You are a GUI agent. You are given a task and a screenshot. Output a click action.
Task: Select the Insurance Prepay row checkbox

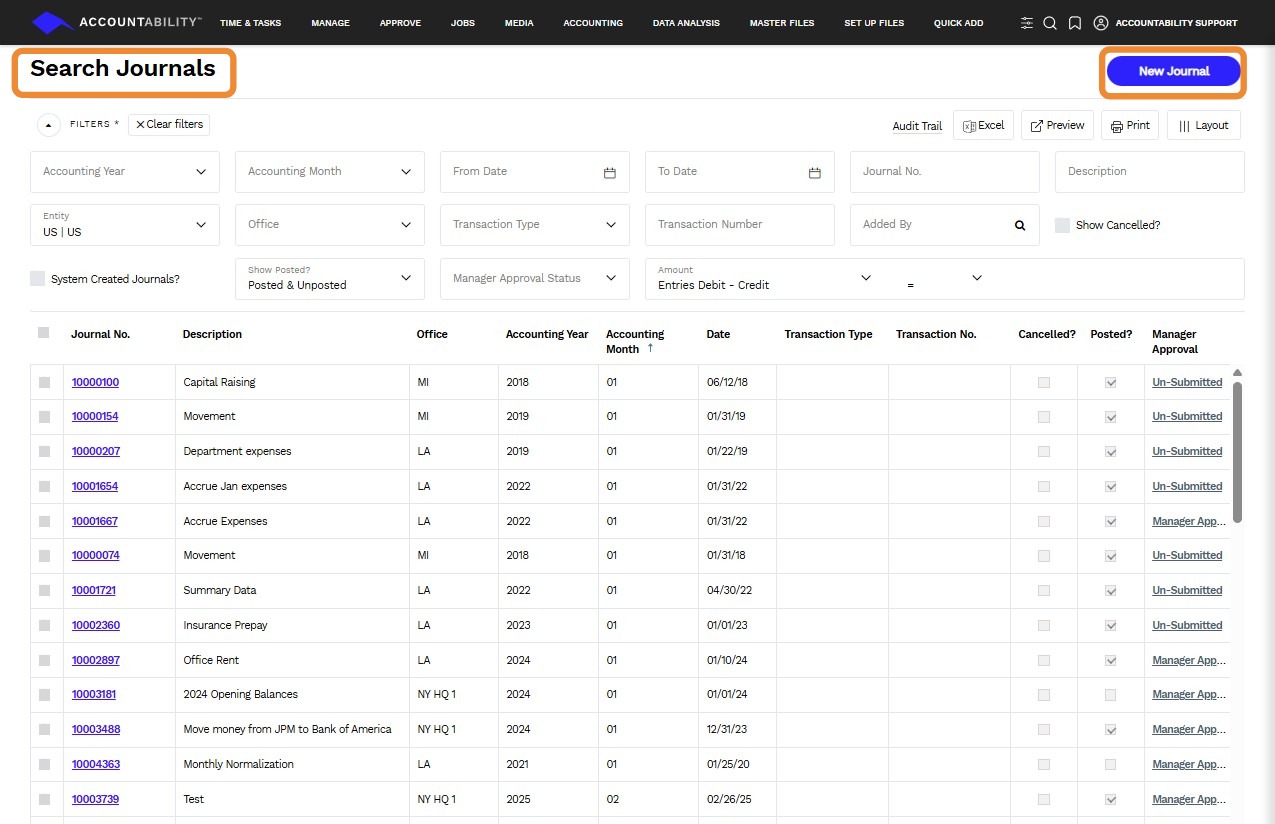tap(44, 625)
